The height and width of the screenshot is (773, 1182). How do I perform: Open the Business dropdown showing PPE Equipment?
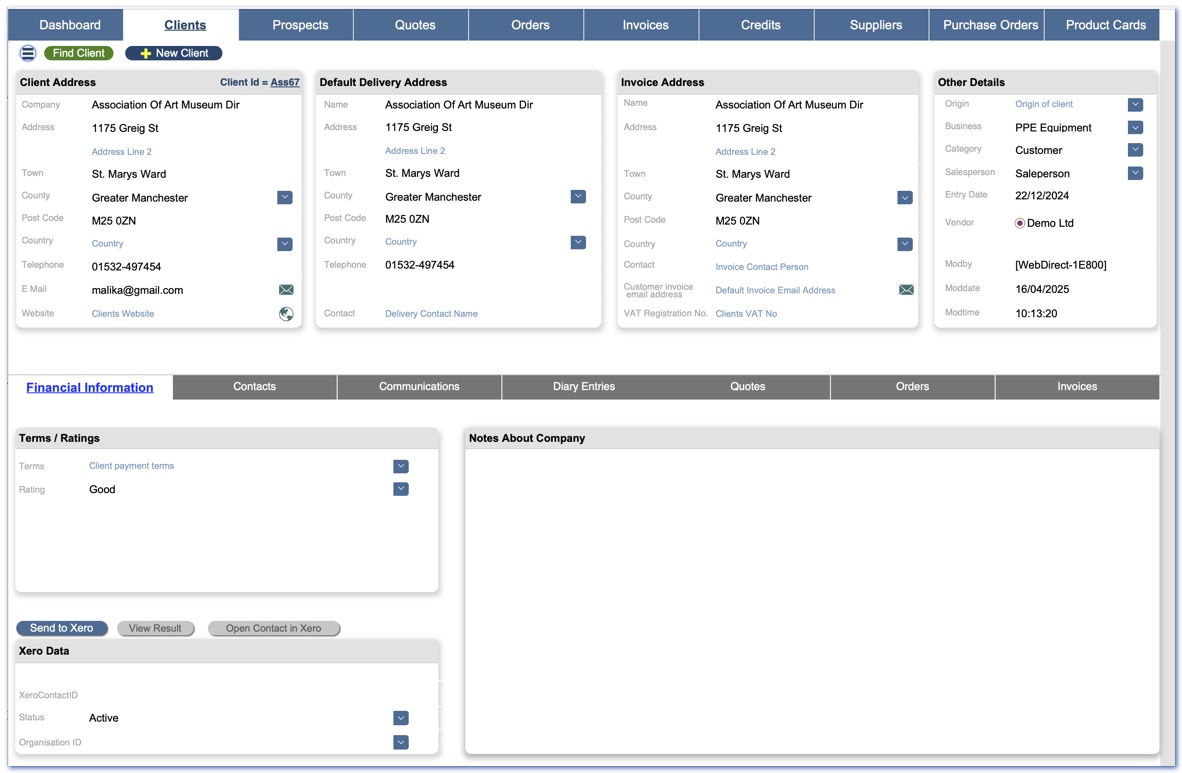pos(1135,127)
